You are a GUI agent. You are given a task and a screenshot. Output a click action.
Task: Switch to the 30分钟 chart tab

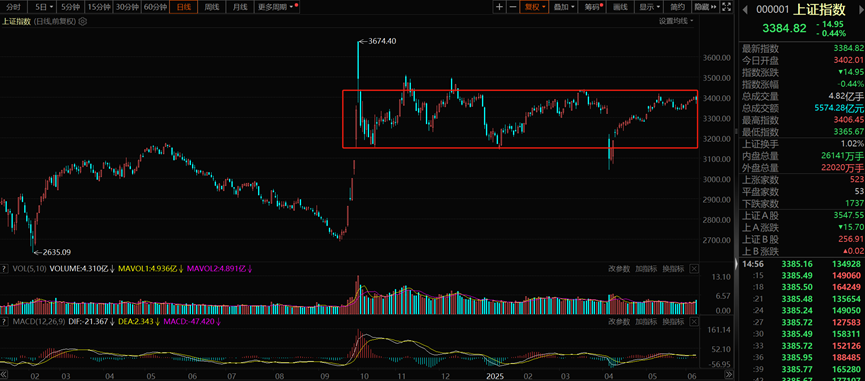click(x=127, y=7)
